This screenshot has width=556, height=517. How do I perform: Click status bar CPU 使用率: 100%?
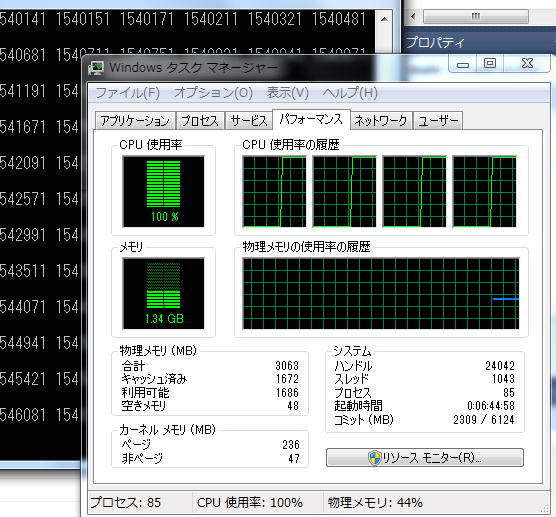pyautogui.click(x=250, y=502)
